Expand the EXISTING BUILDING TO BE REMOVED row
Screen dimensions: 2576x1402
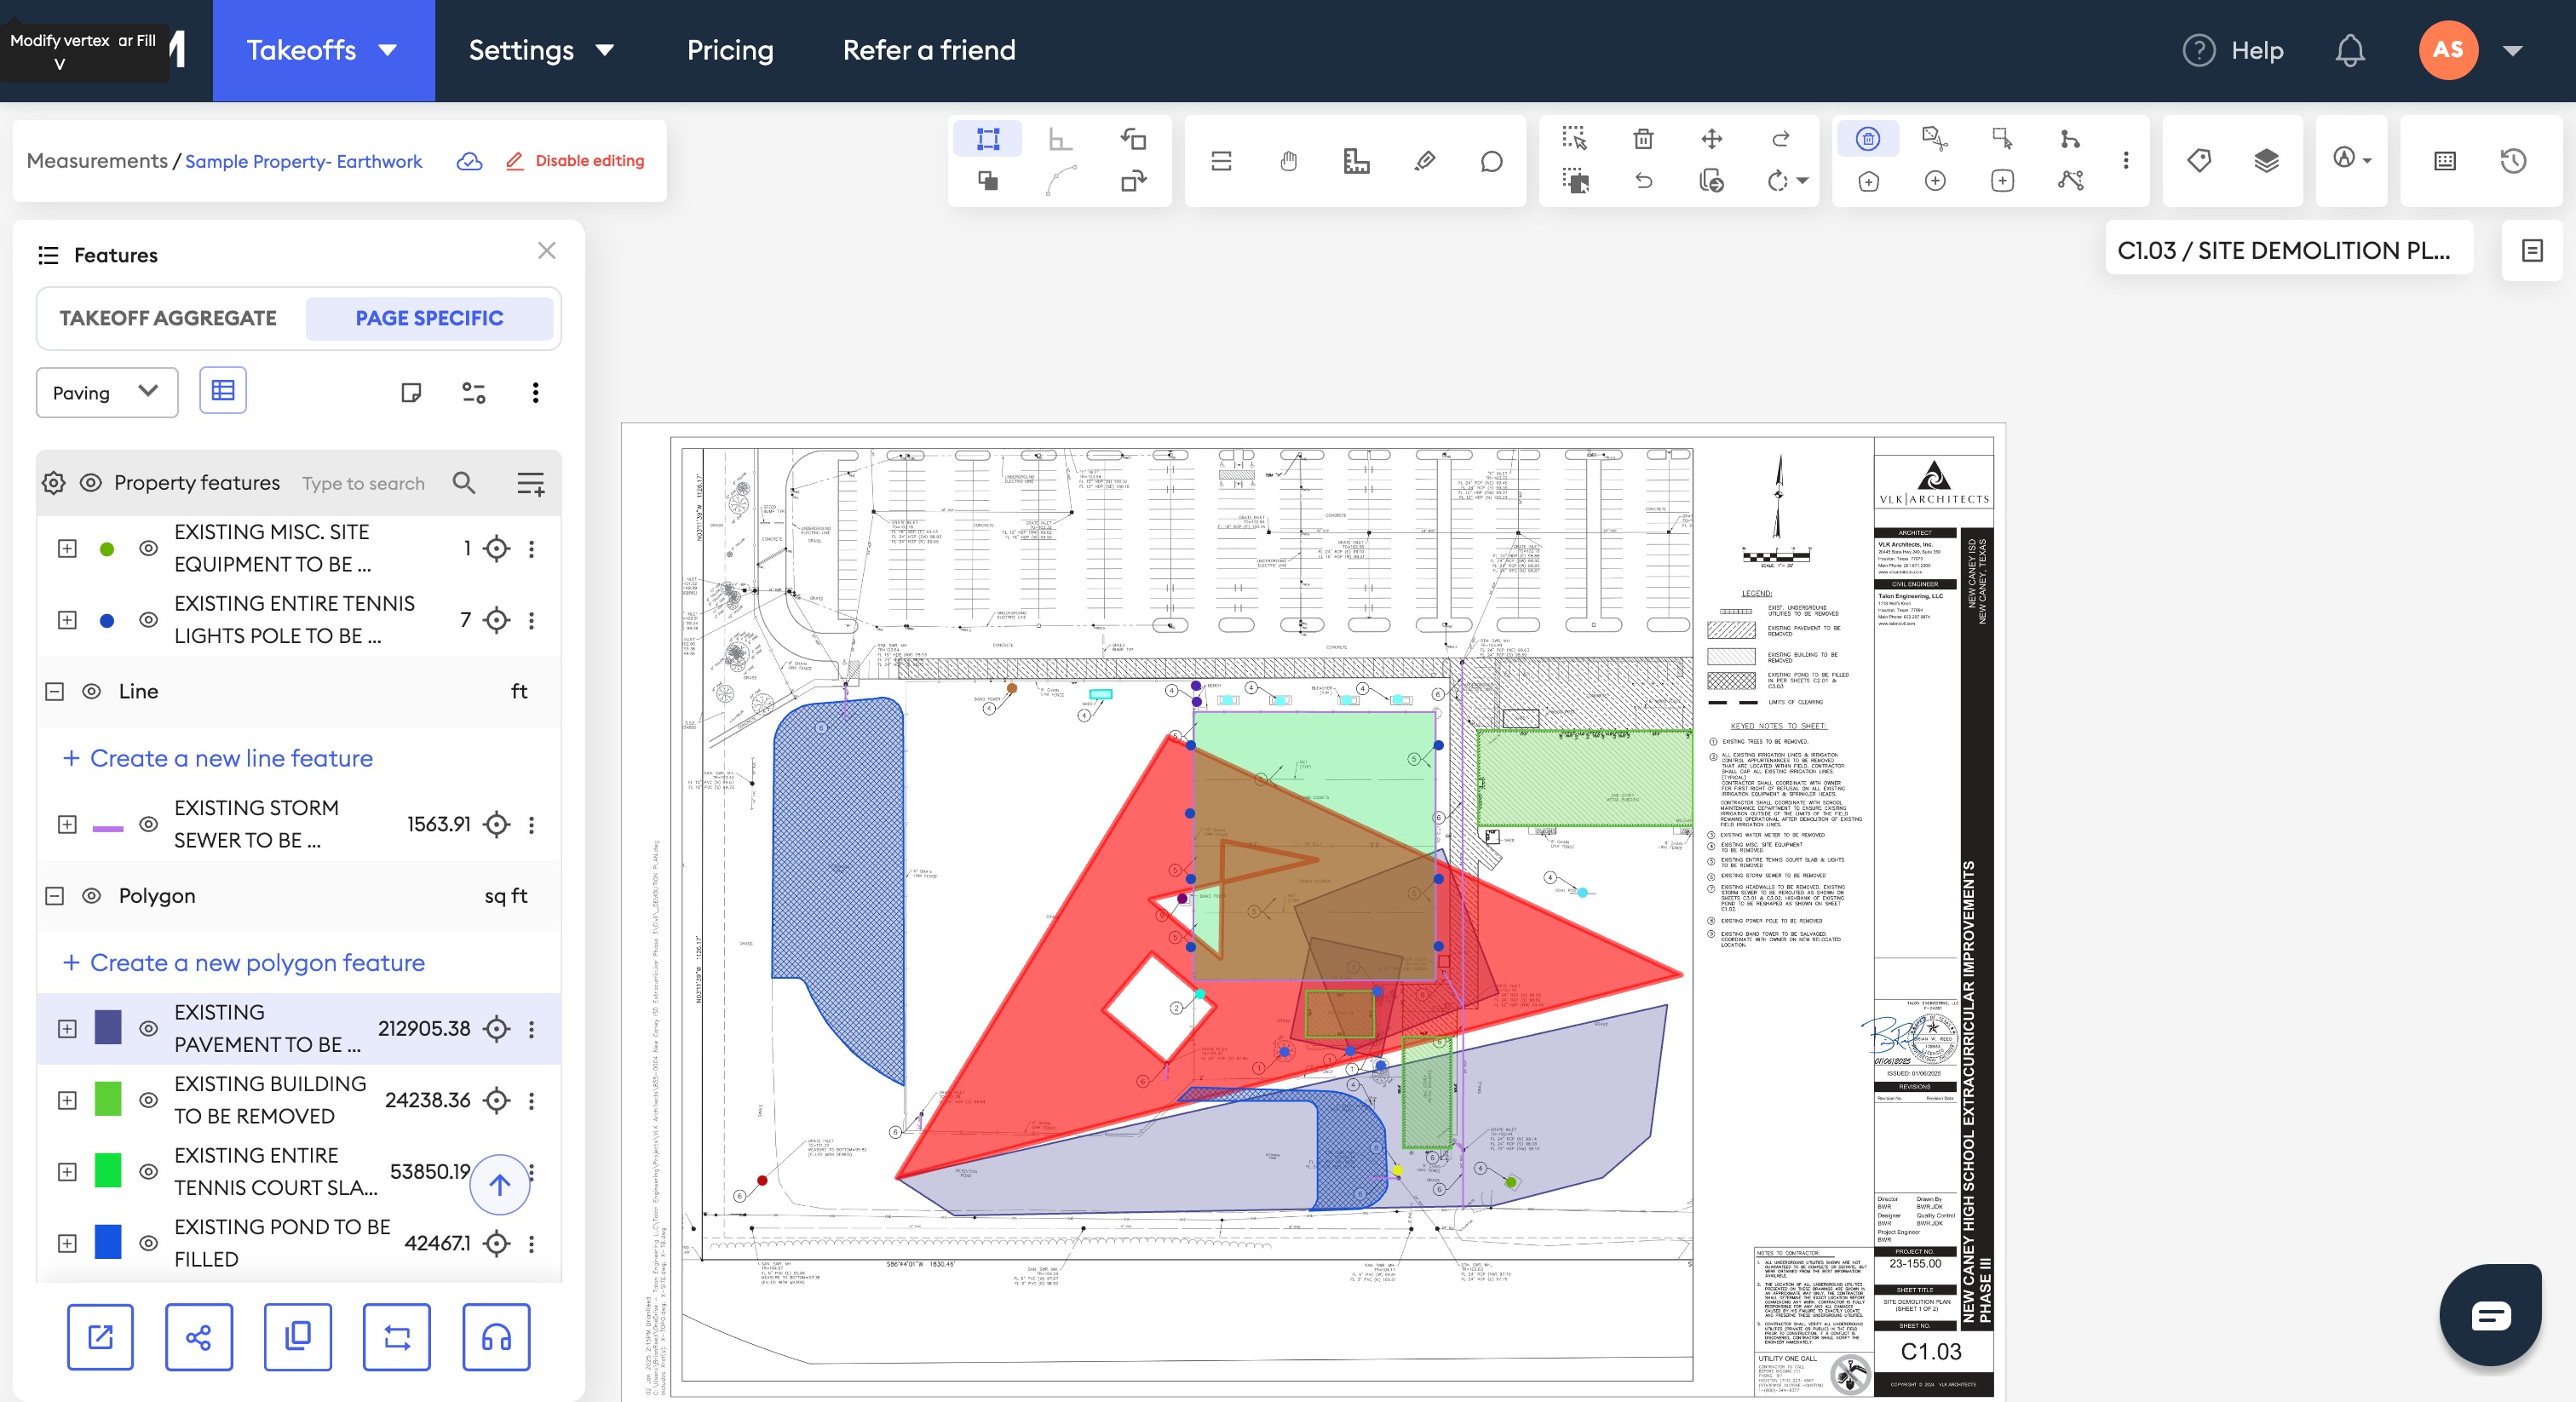click(x=67, y=1100)
